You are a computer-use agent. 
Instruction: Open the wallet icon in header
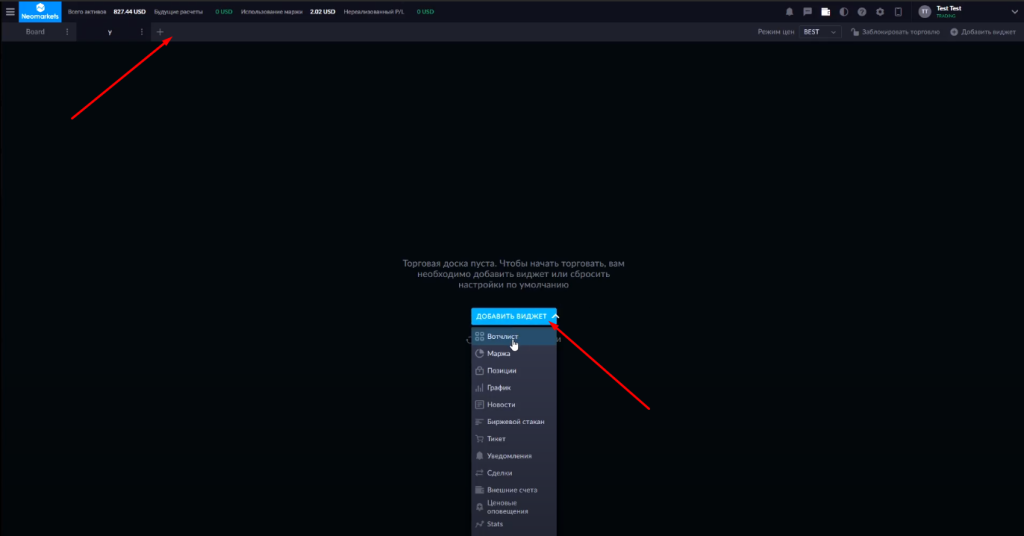click(825, 12)
